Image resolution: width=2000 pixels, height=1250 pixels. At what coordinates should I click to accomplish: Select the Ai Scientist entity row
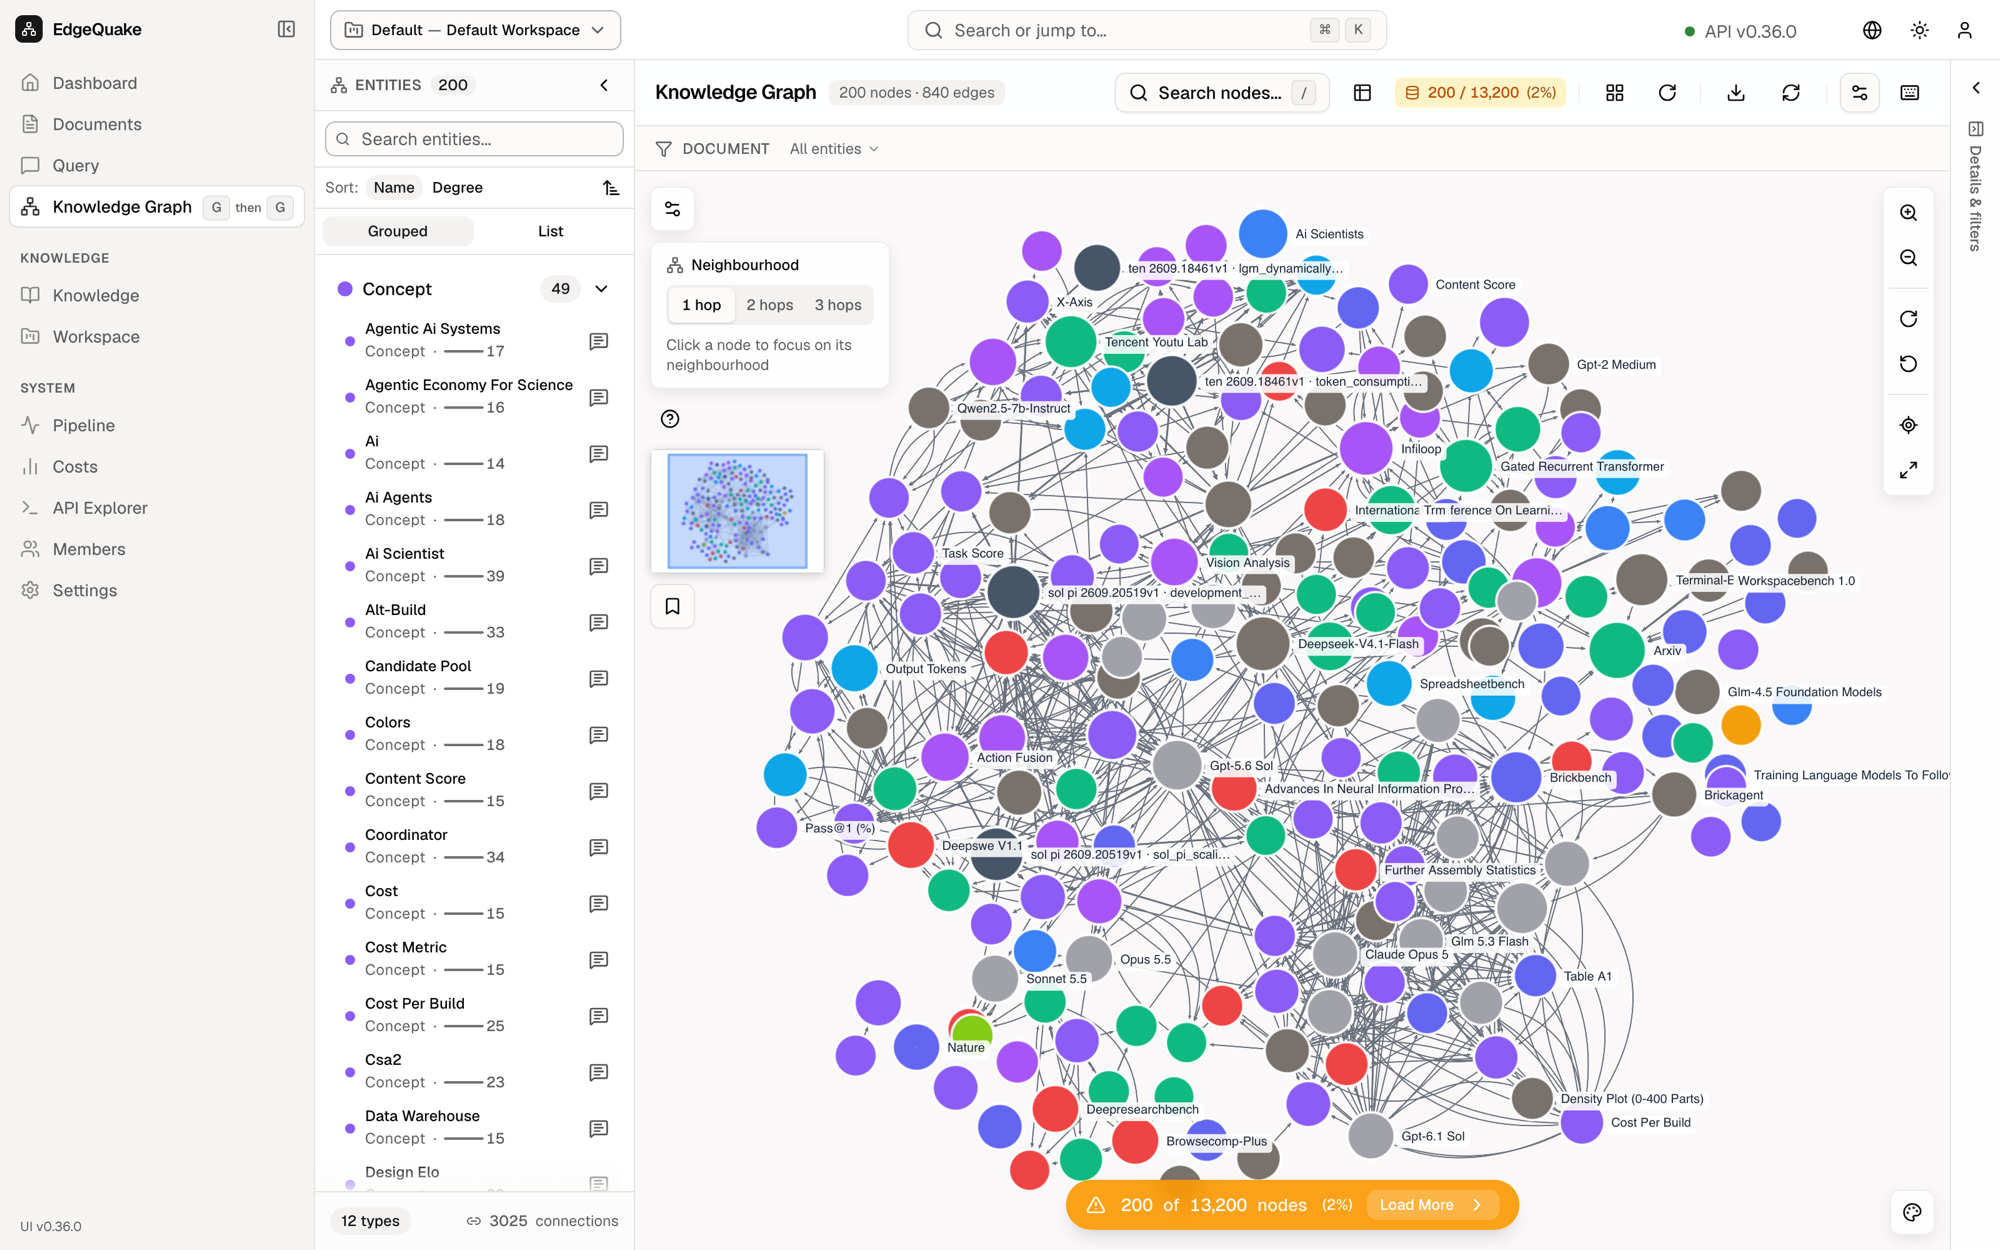(474, 565)
